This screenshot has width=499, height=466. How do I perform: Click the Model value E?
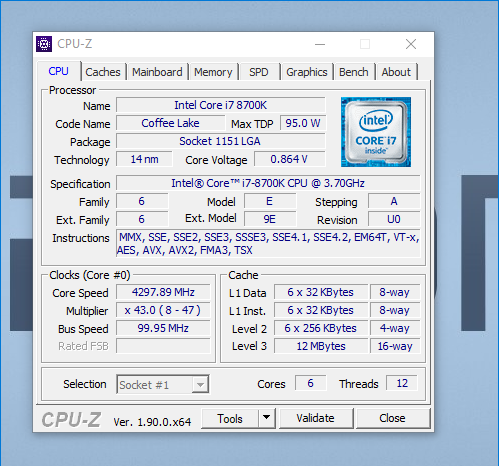270,201
